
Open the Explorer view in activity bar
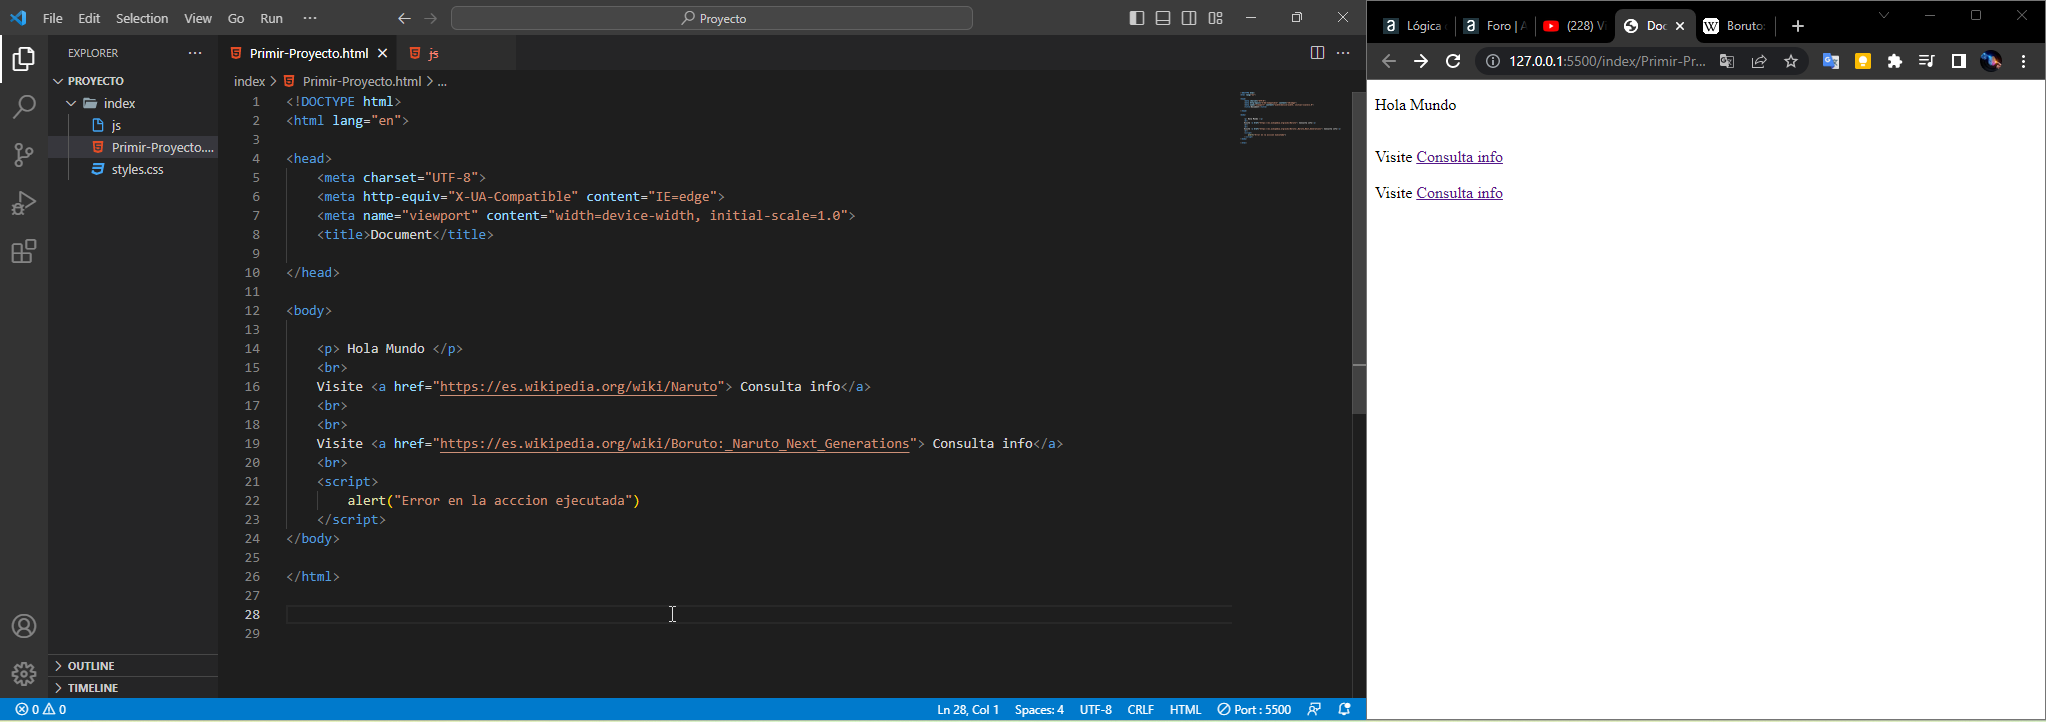coord(24,60)
